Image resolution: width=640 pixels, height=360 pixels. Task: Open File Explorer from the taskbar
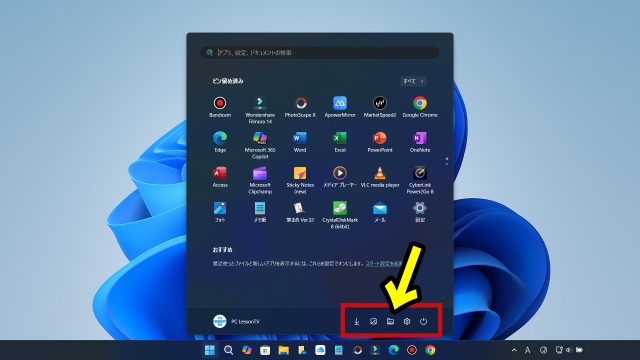(x=284, y=350)
